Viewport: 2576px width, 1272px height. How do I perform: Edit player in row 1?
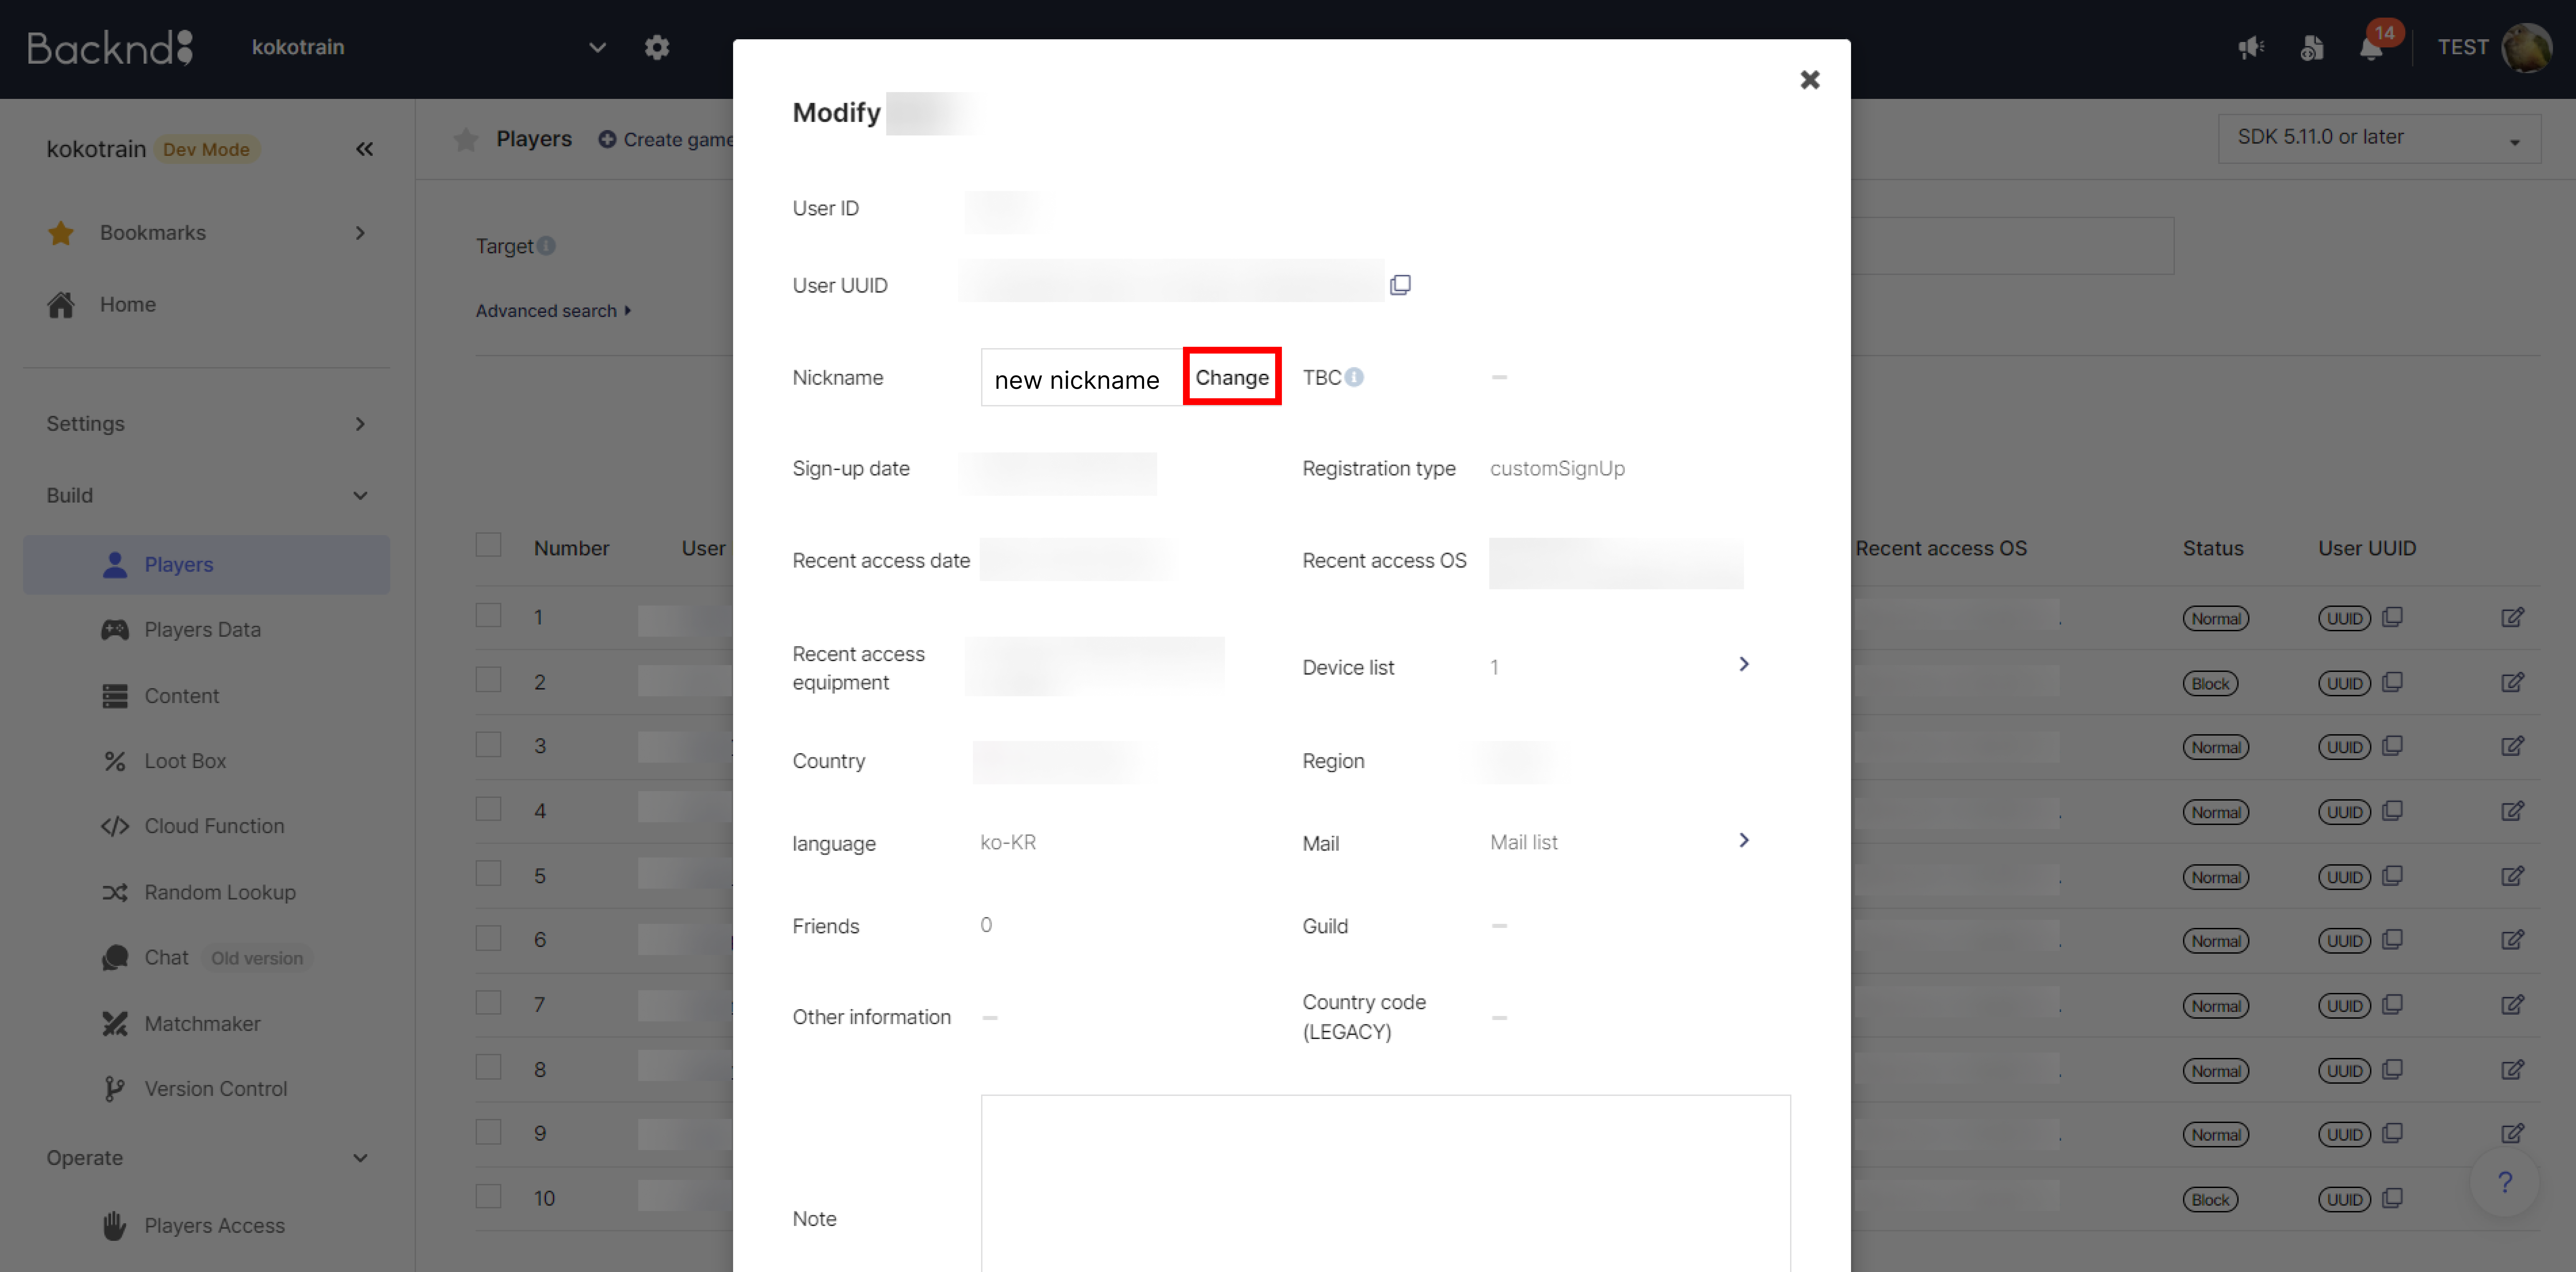[2512, 617]
